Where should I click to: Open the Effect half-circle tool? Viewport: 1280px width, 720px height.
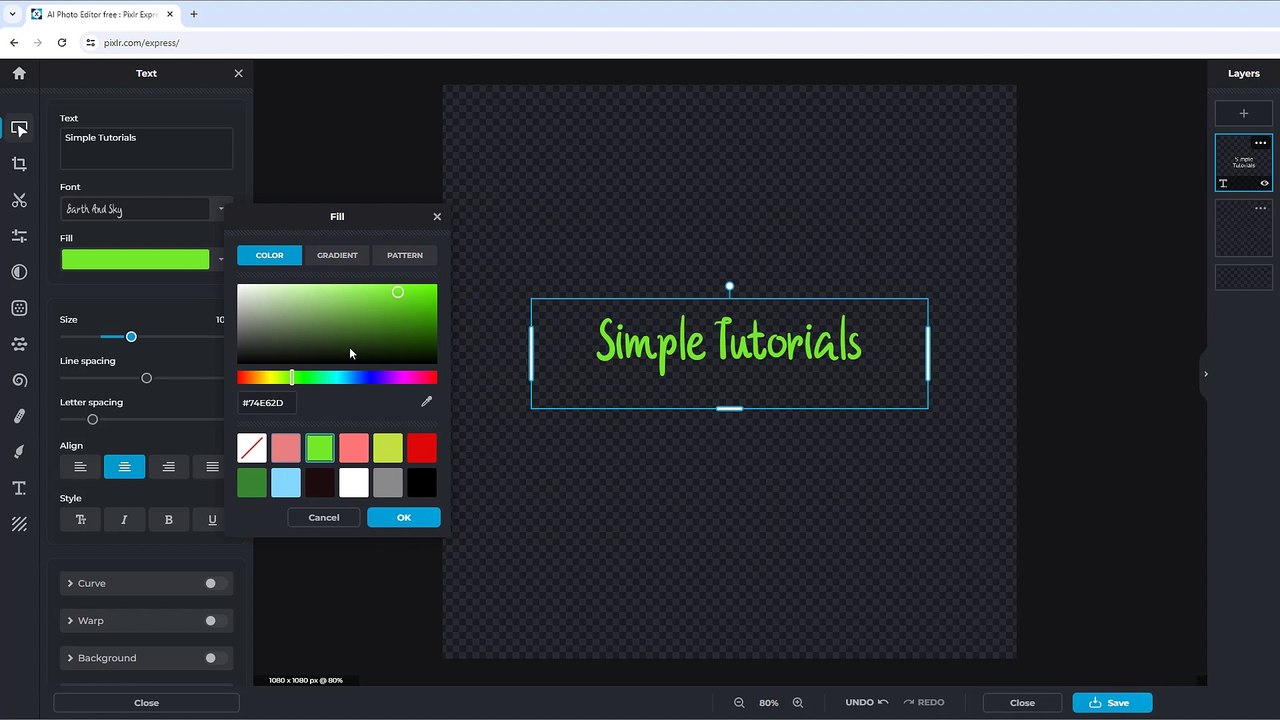pos(19,272)
